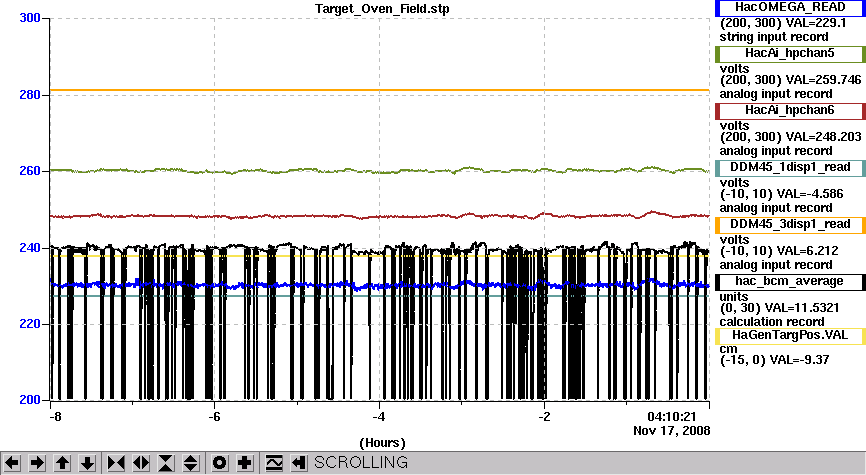The height and width of the screenshot is (475, 866).
Task: Click the VAL=-9.37 readout
Action: pyautogui.click(x=799, y=360)
